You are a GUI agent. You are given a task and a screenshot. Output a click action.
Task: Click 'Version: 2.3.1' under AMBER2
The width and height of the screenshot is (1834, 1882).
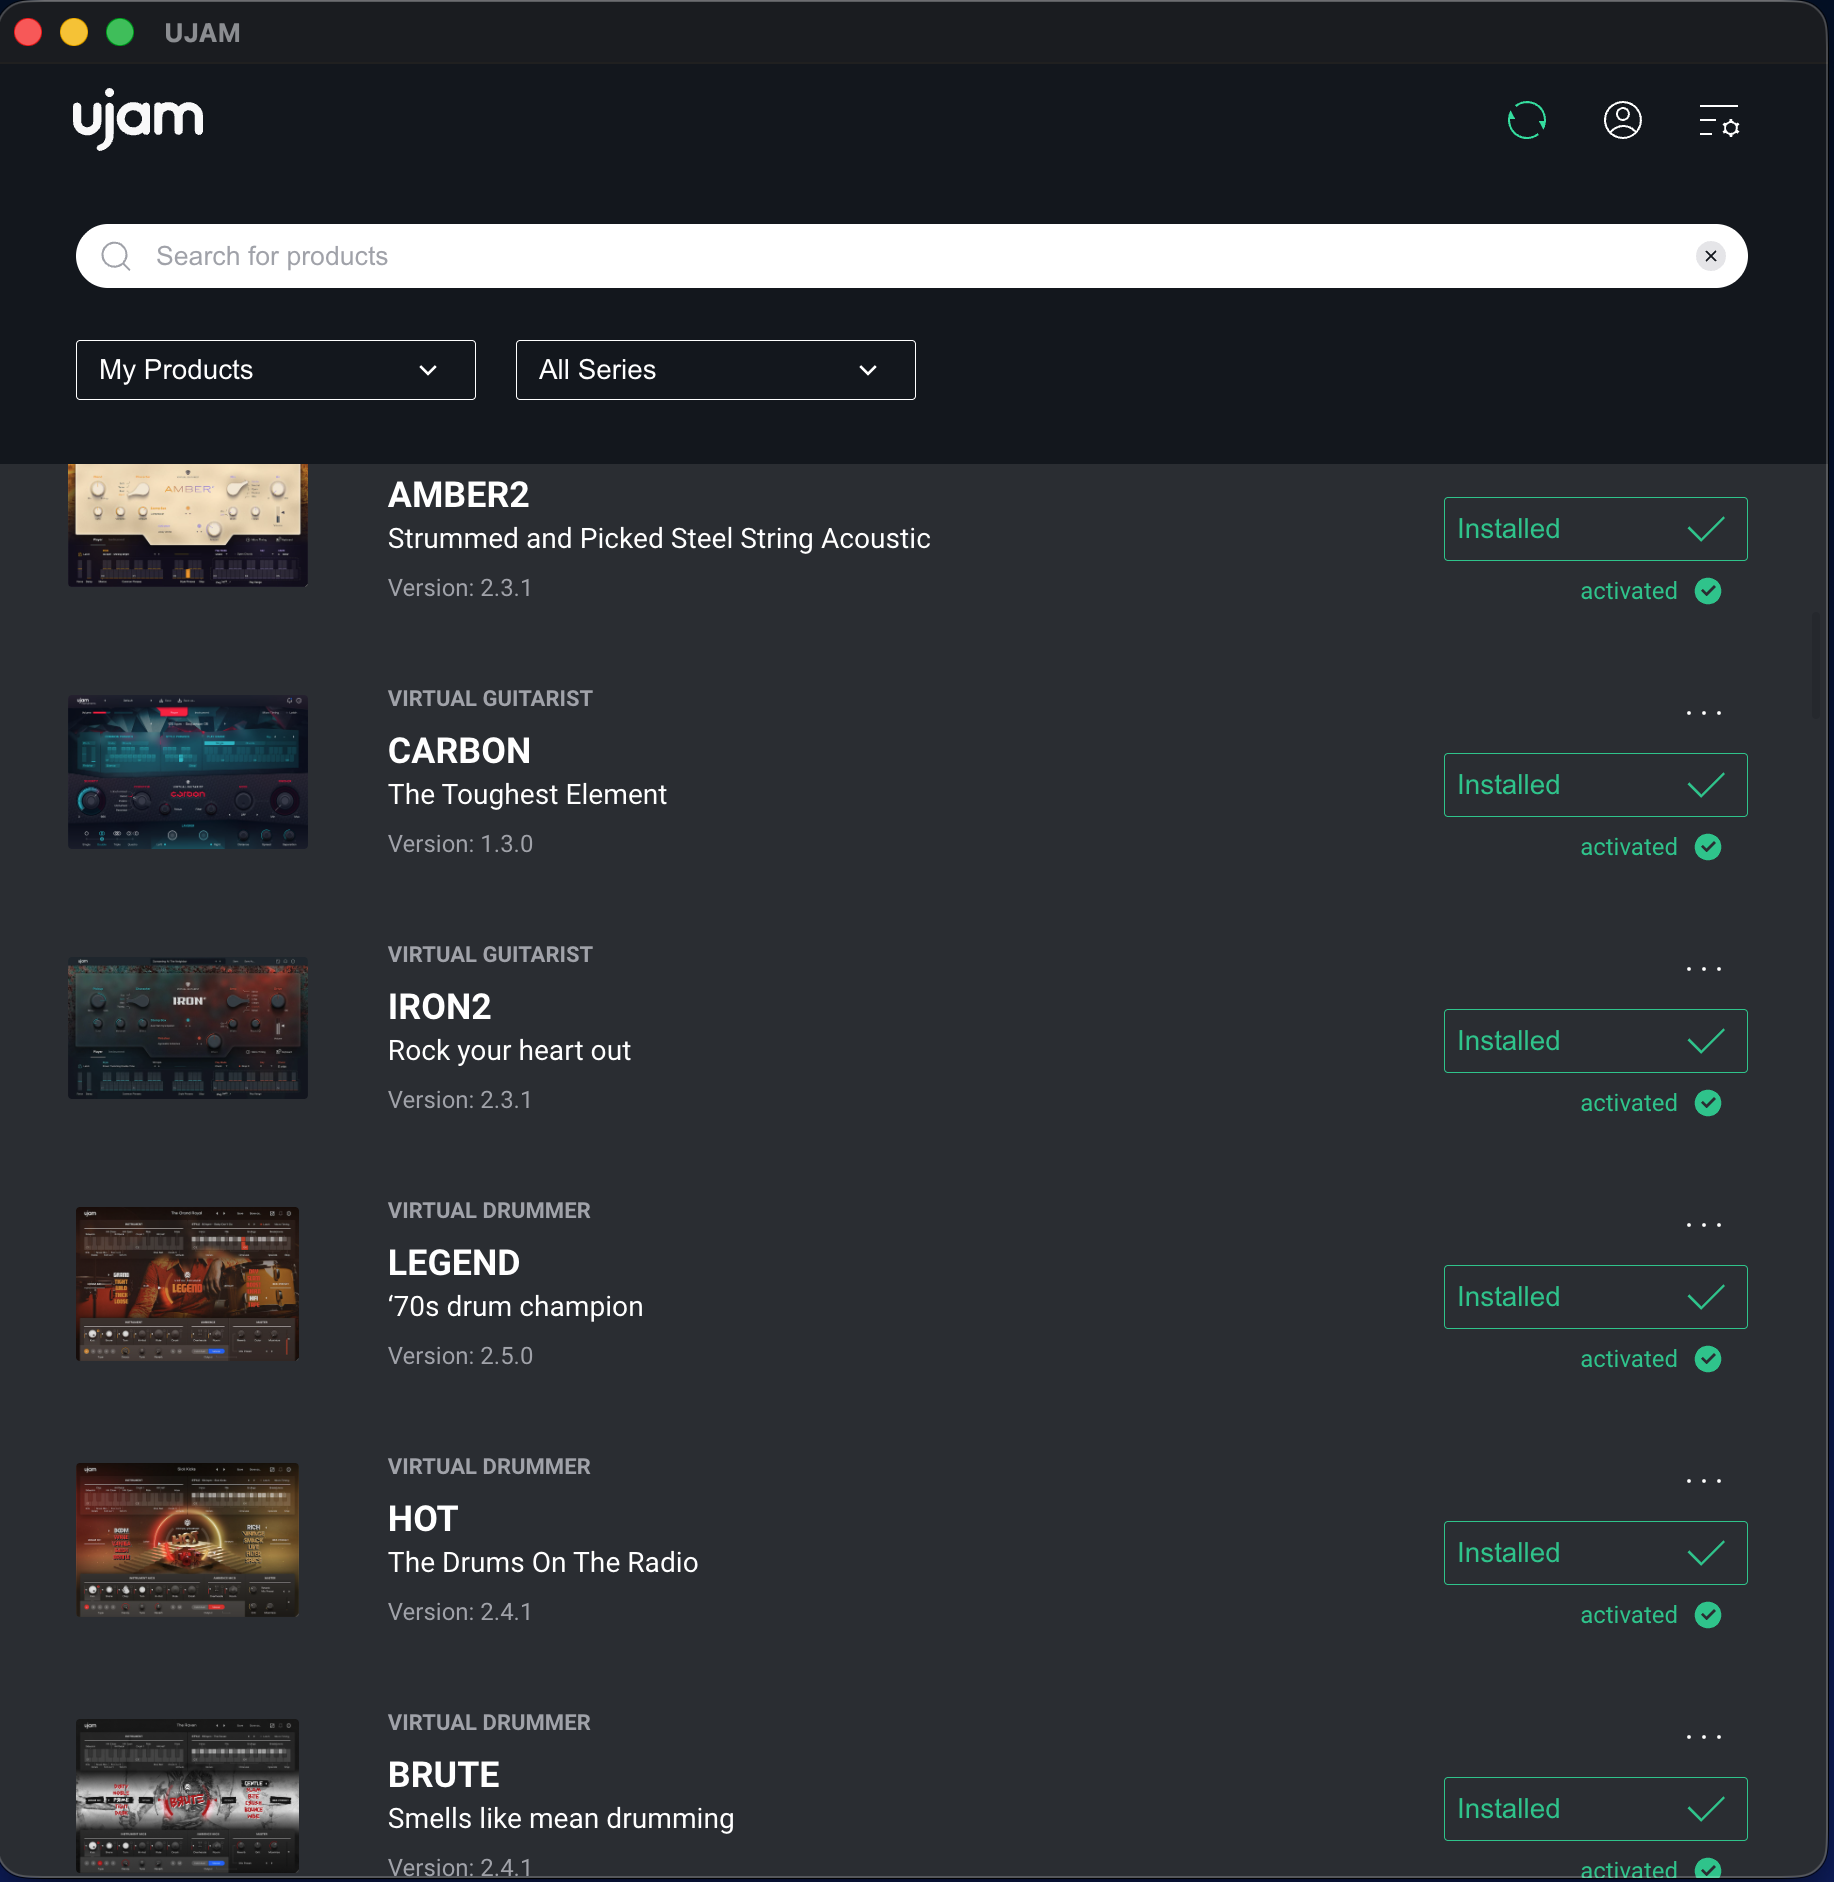[460, 588]
